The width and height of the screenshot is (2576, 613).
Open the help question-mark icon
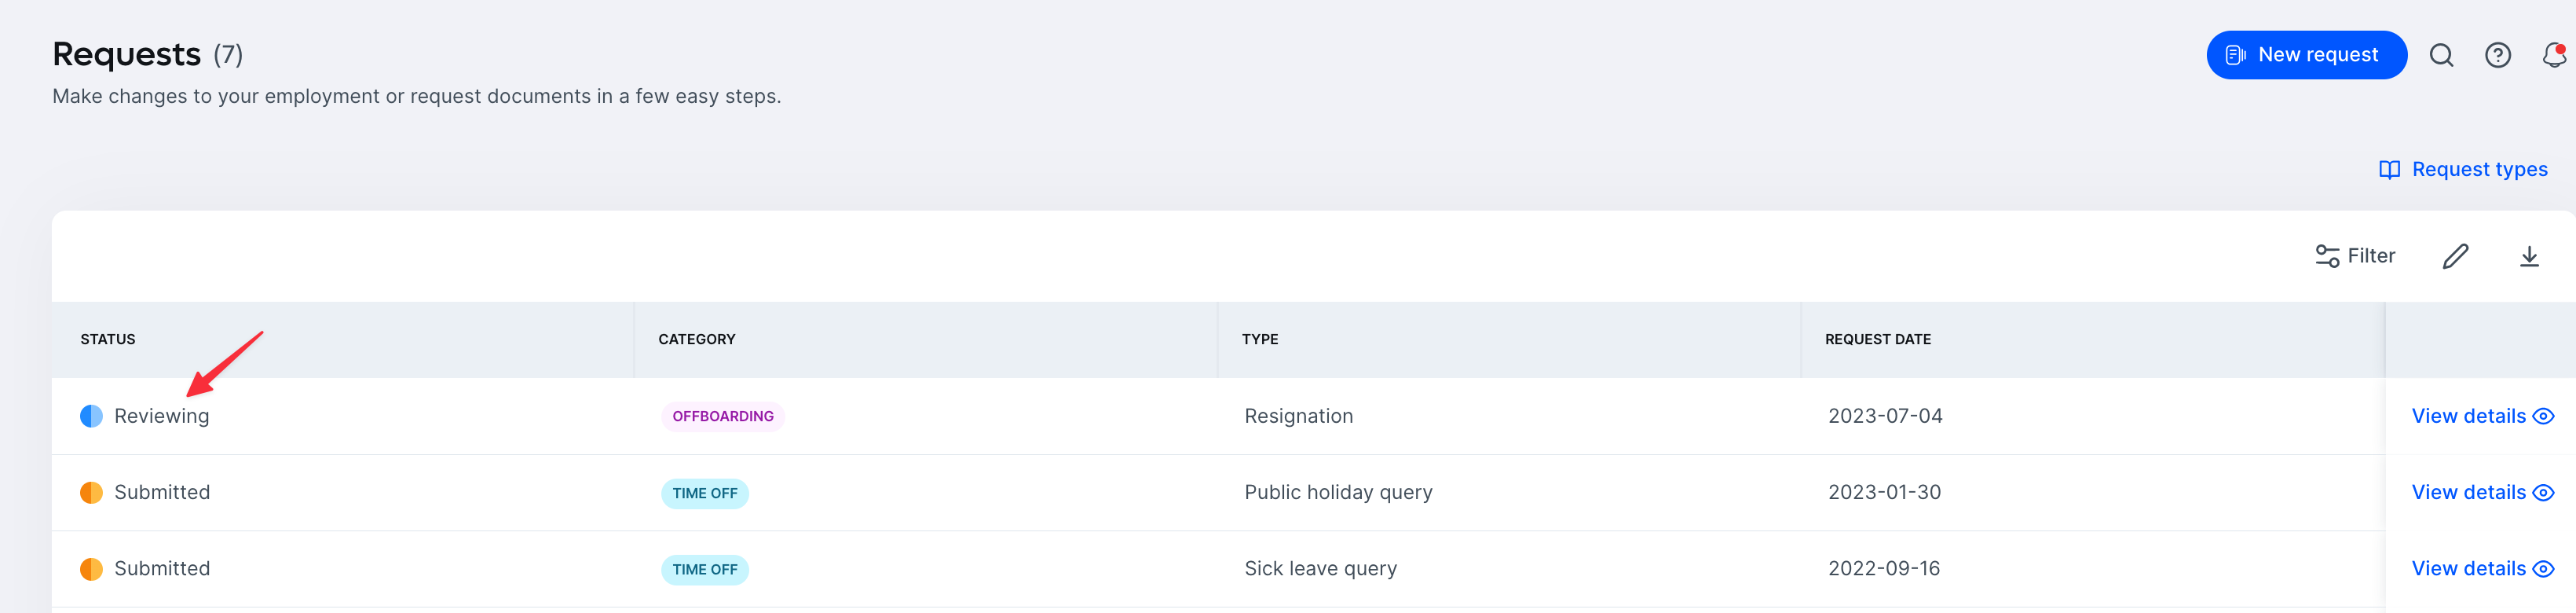(x=2497, y=55)
